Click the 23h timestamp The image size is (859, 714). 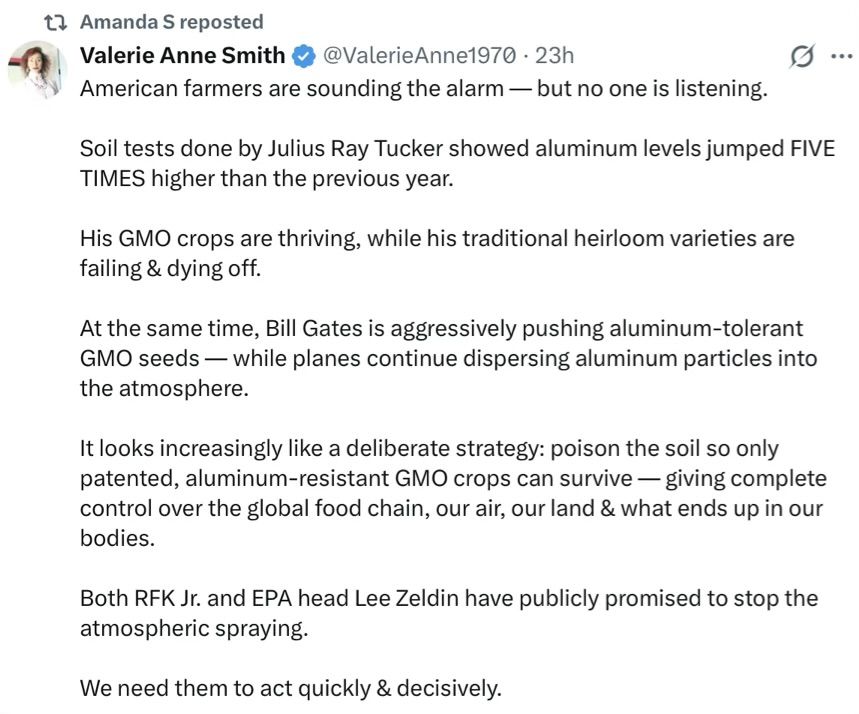(554, 55)
